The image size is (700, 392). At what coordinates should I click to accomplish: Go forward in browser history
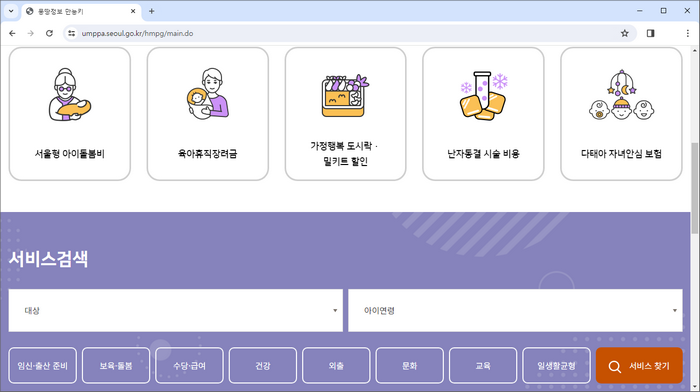tap(30, 33)
